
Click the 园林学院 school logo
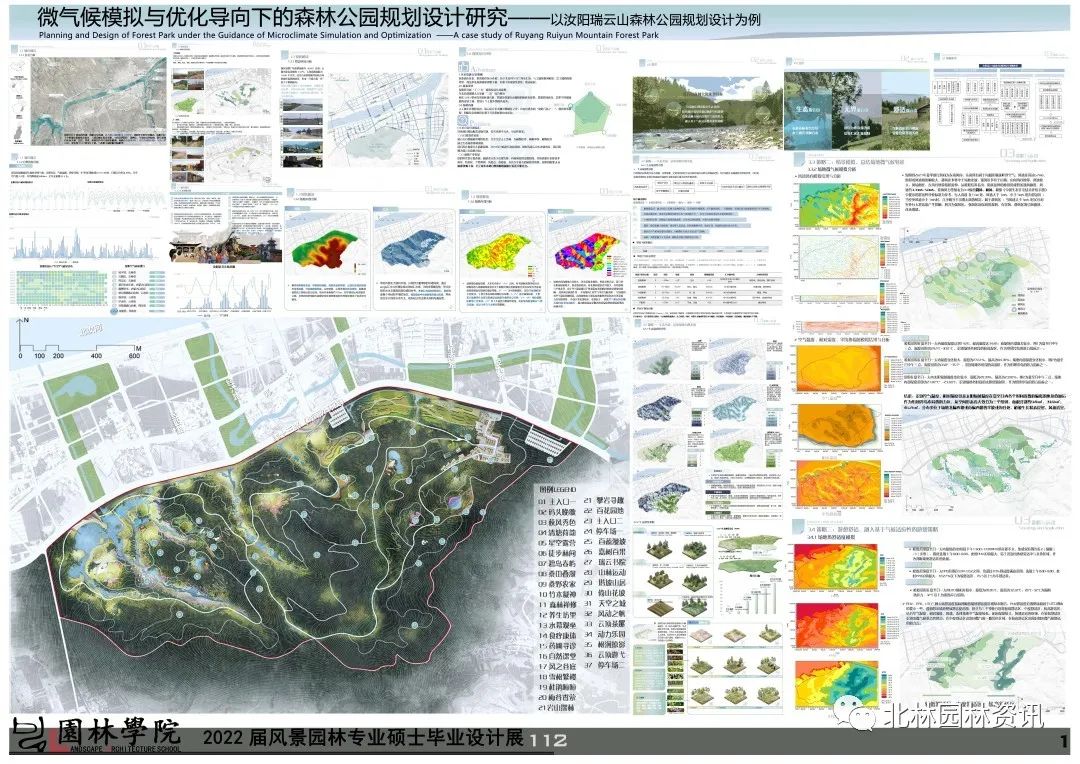(95, 736)
